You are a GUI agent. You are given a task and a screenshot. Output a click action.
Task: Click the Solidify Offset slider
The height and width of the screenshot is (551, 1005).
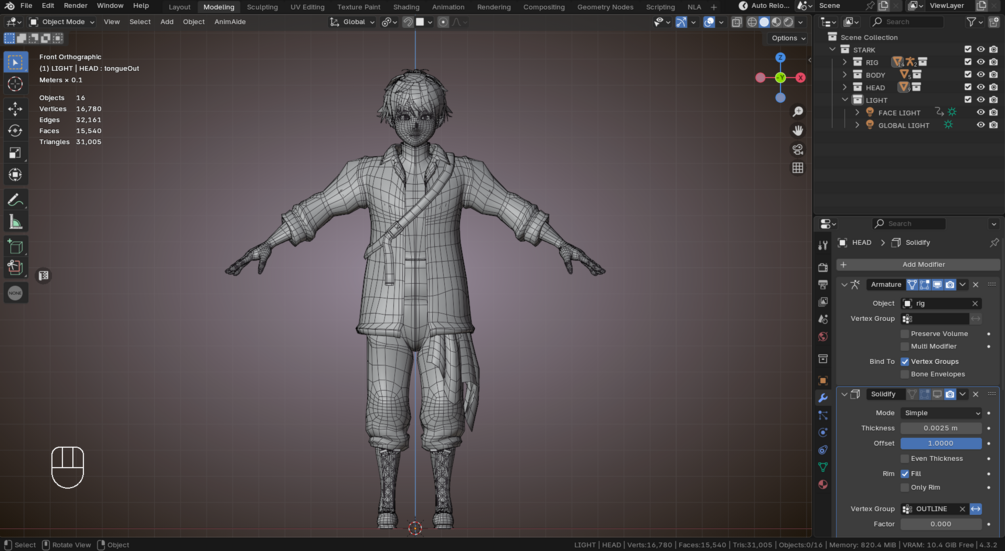pos(941,443)
